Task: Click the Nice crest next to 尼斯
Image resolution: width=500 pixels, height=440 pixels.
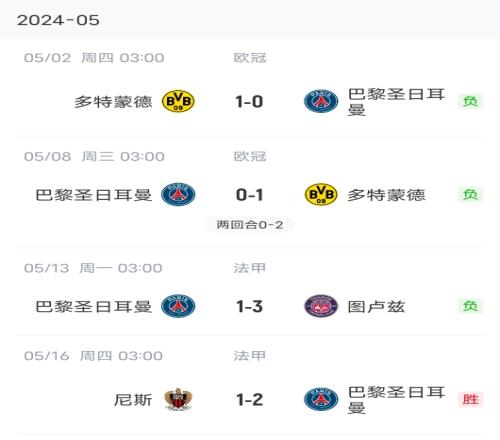Action: point(178,399)
